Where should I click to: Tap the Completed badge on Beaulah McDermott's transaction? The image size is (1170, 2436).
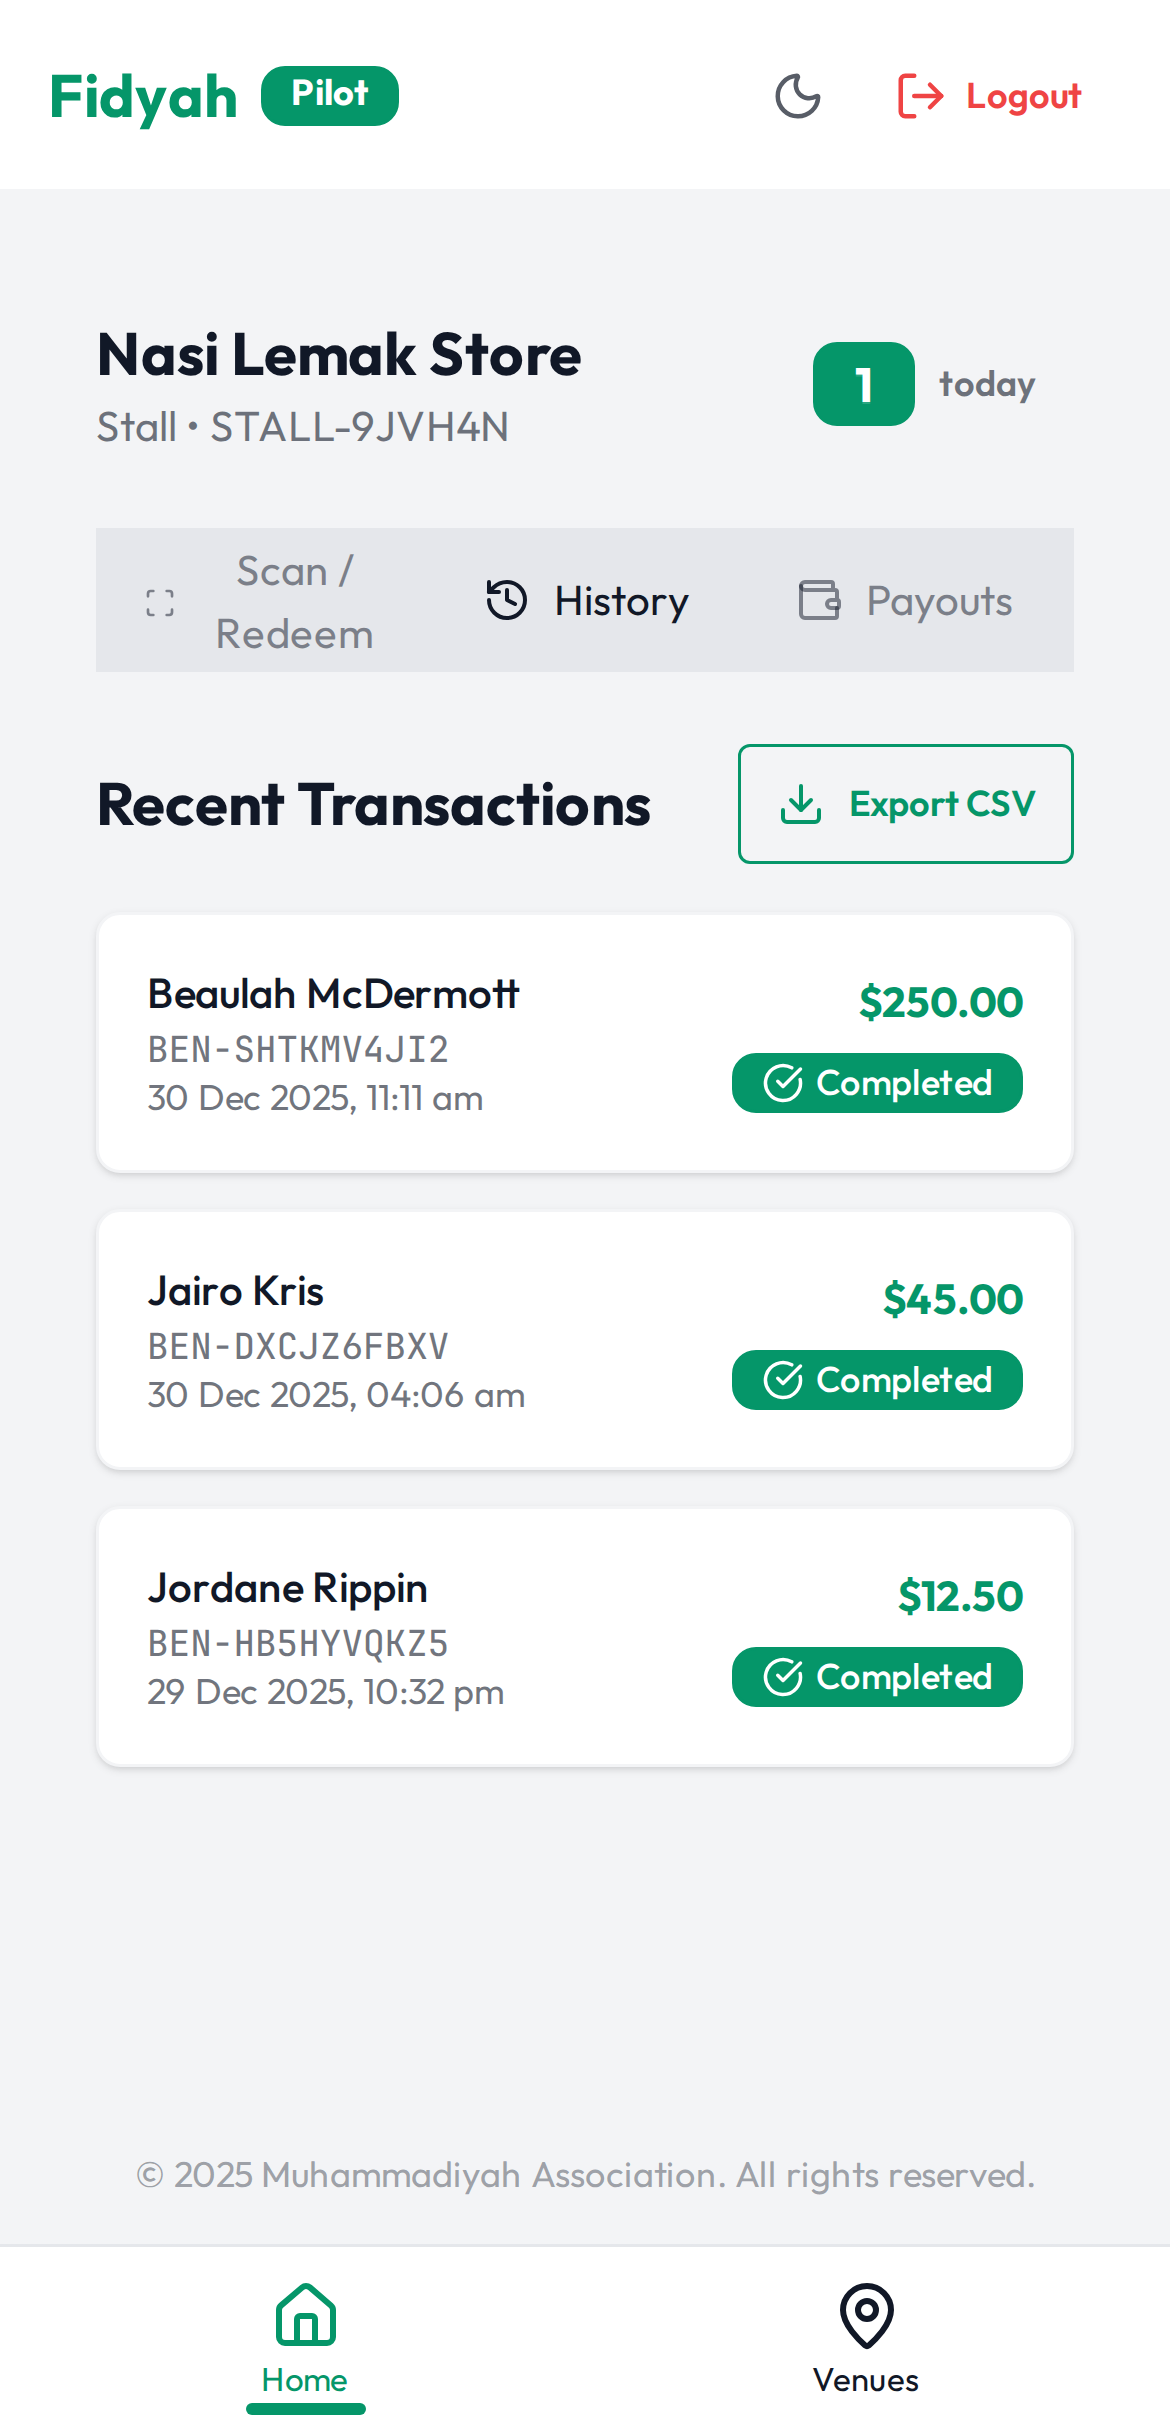click(877, 1082)
